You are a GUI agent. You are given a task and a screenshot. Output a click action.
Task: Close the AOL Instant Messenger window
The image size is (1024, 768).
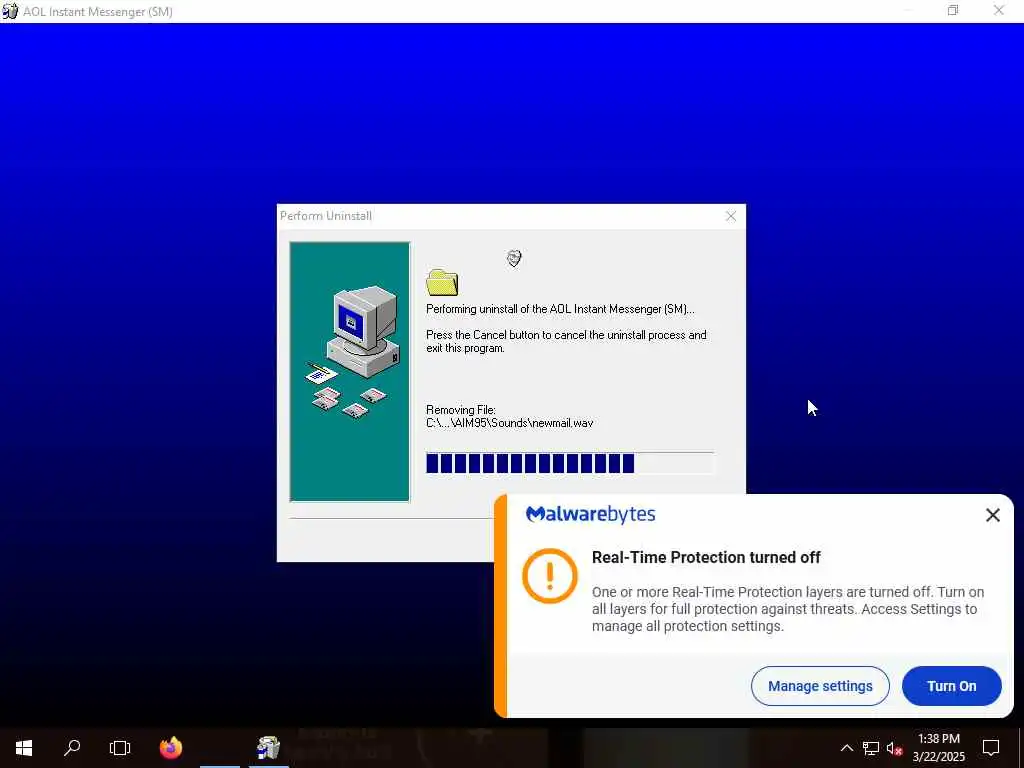pyautogui.click(x=999, y=10)
